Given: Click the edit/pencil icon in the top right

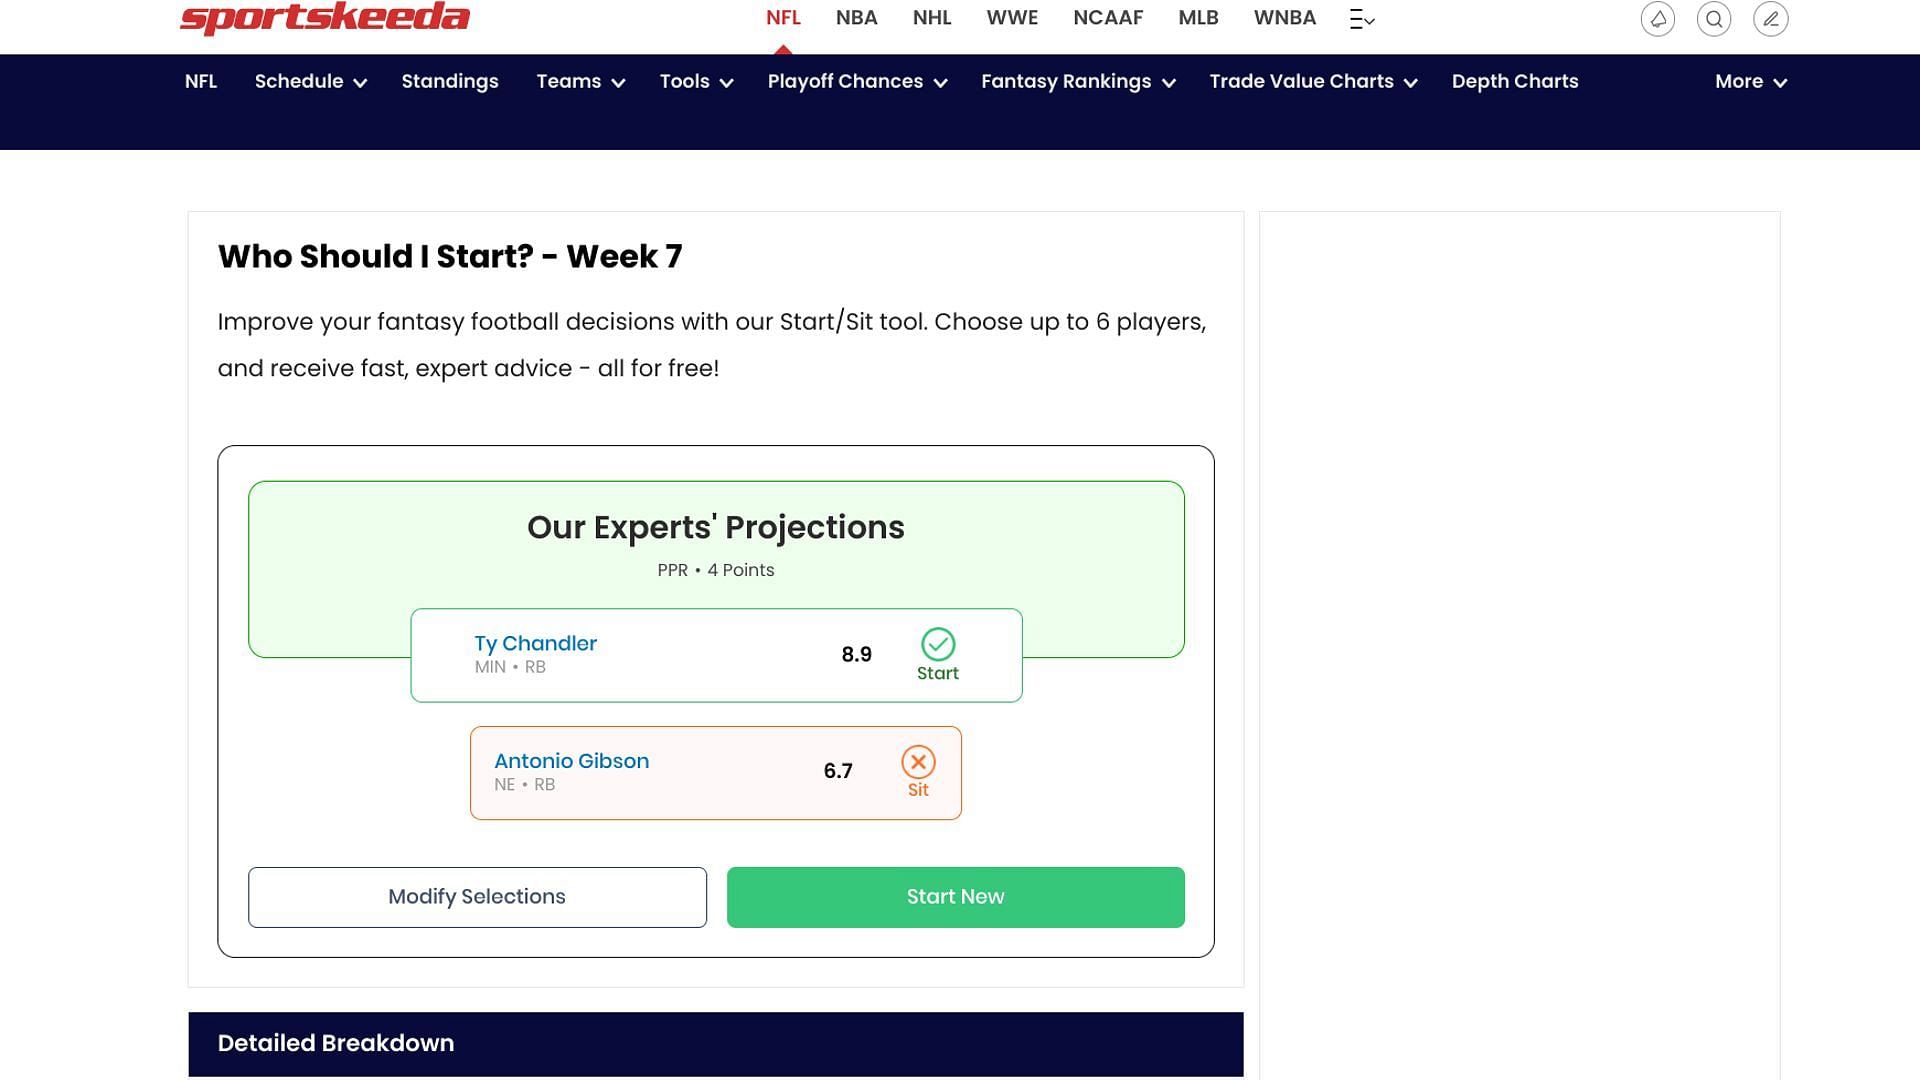Looking at the screenshot, I should click(1771, 17).
